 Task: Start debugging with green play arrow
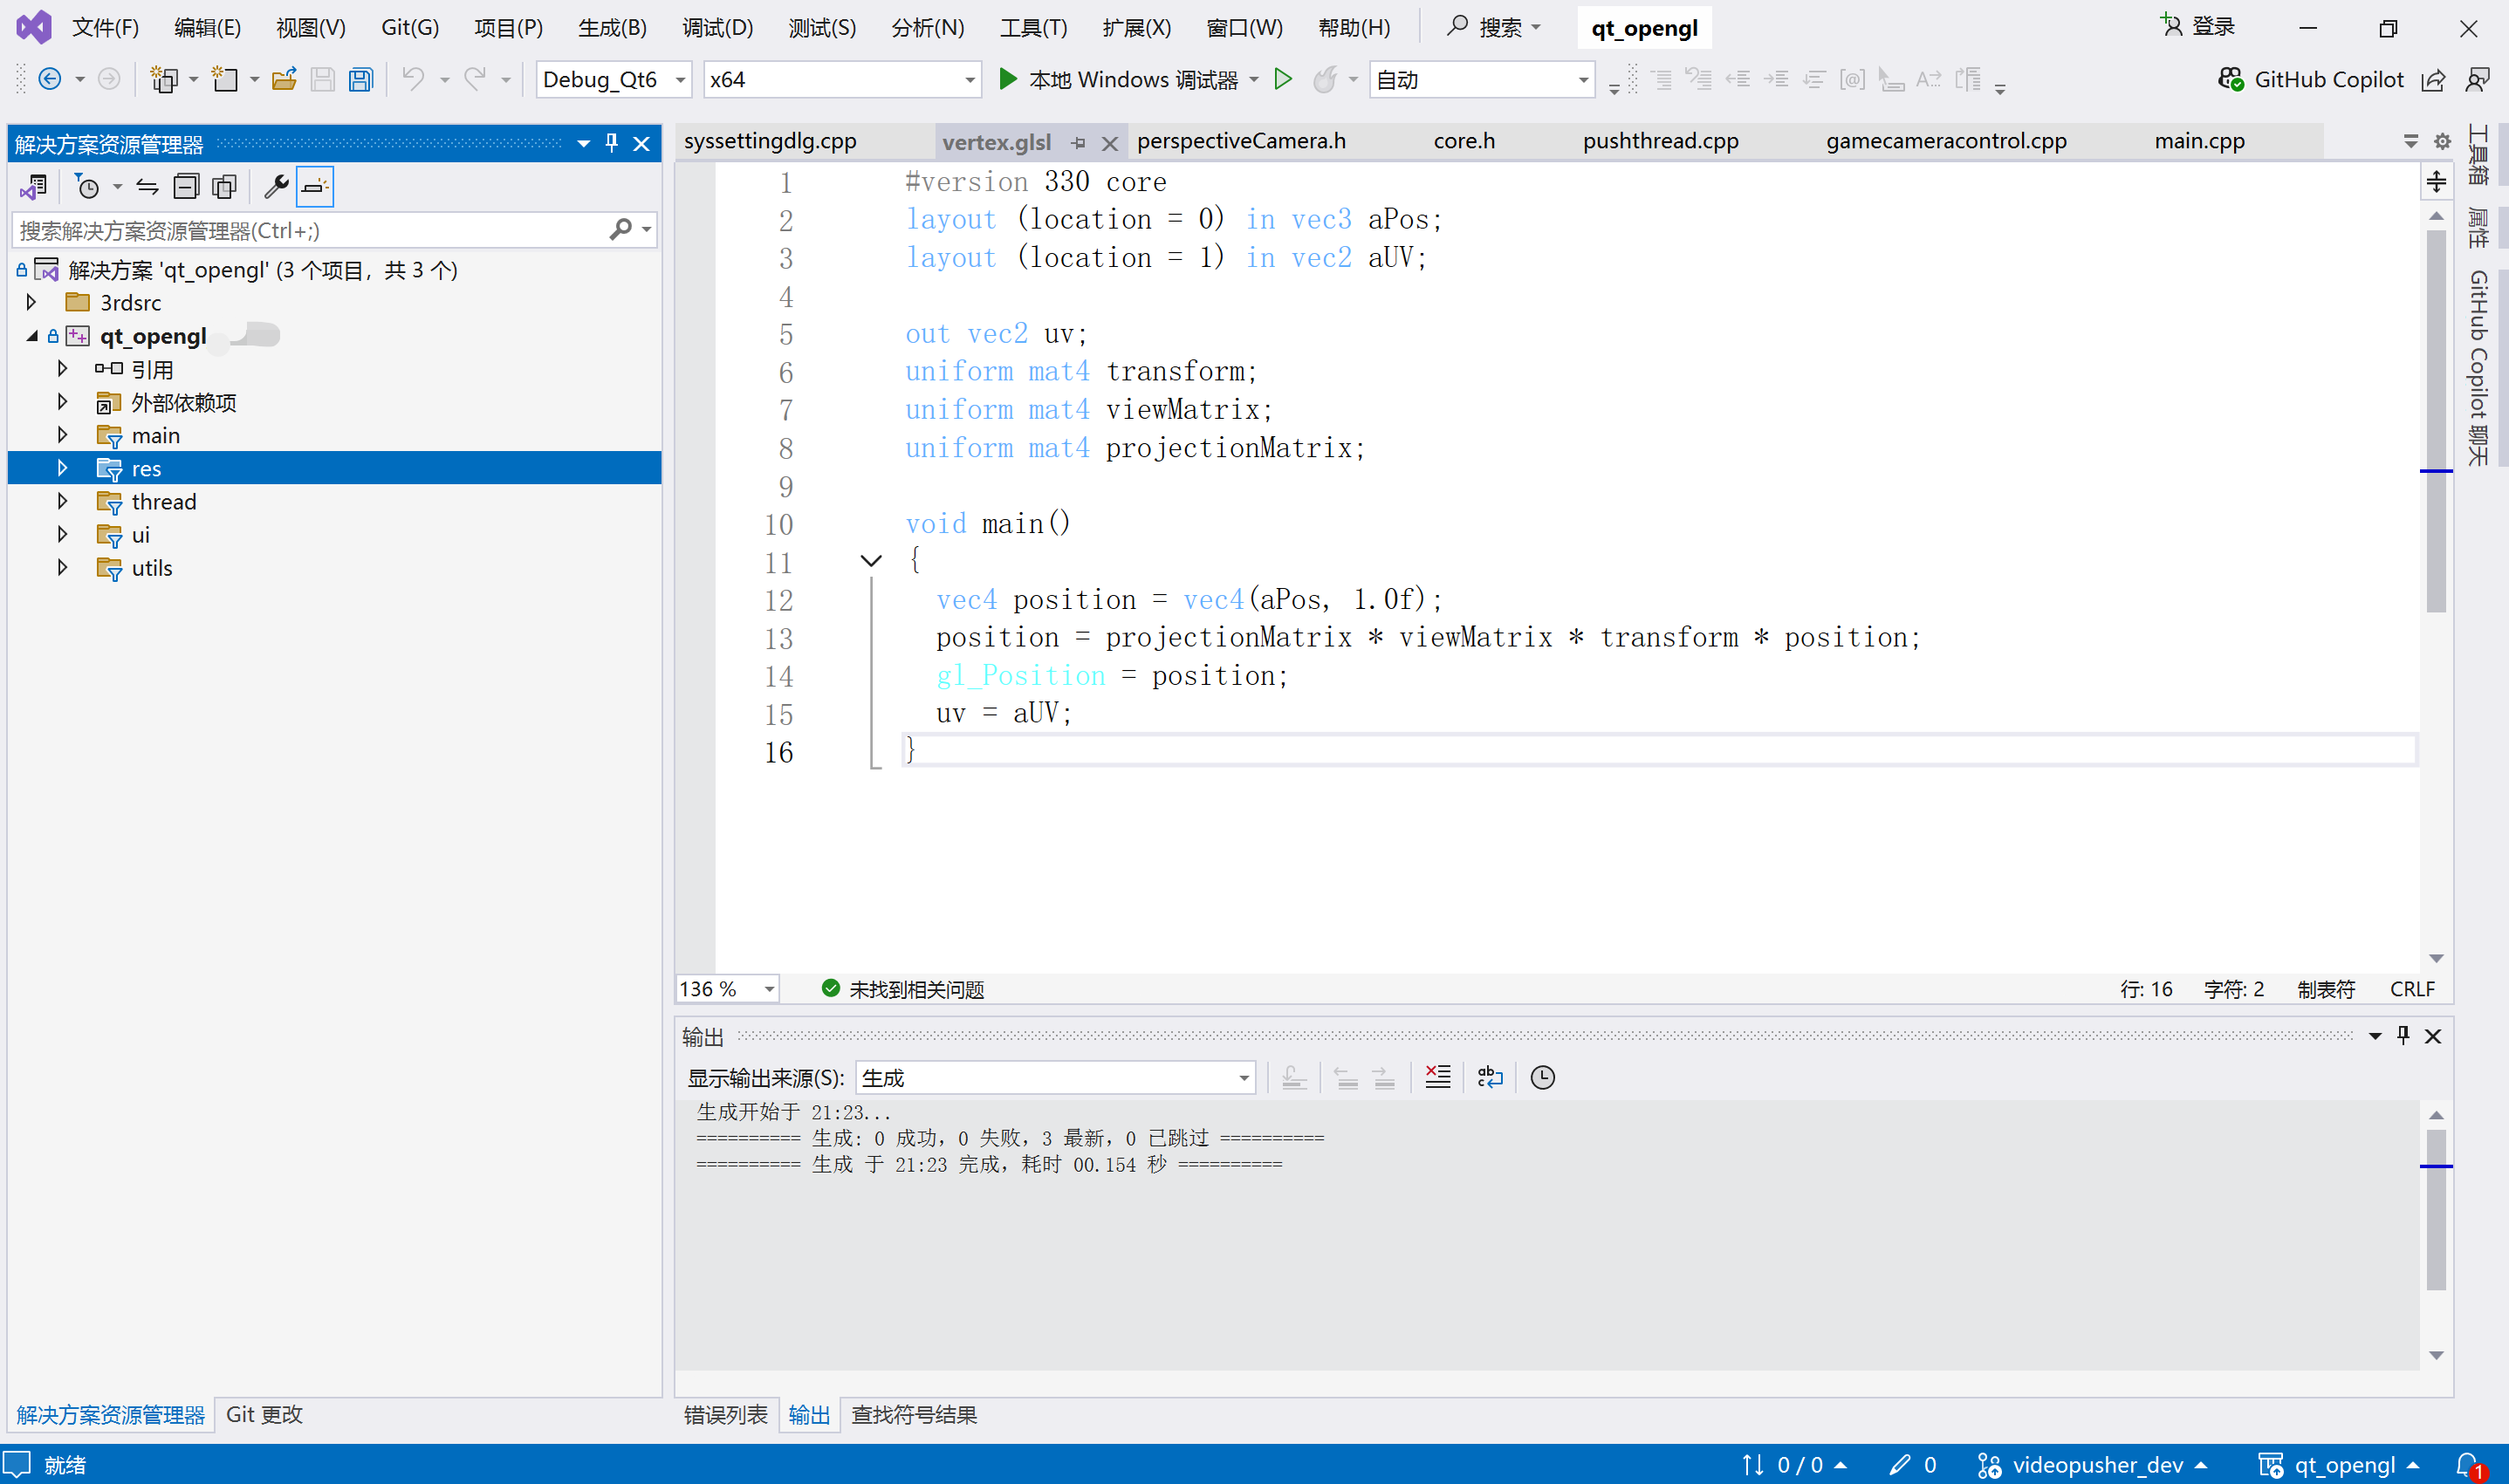click(1008, 79)
